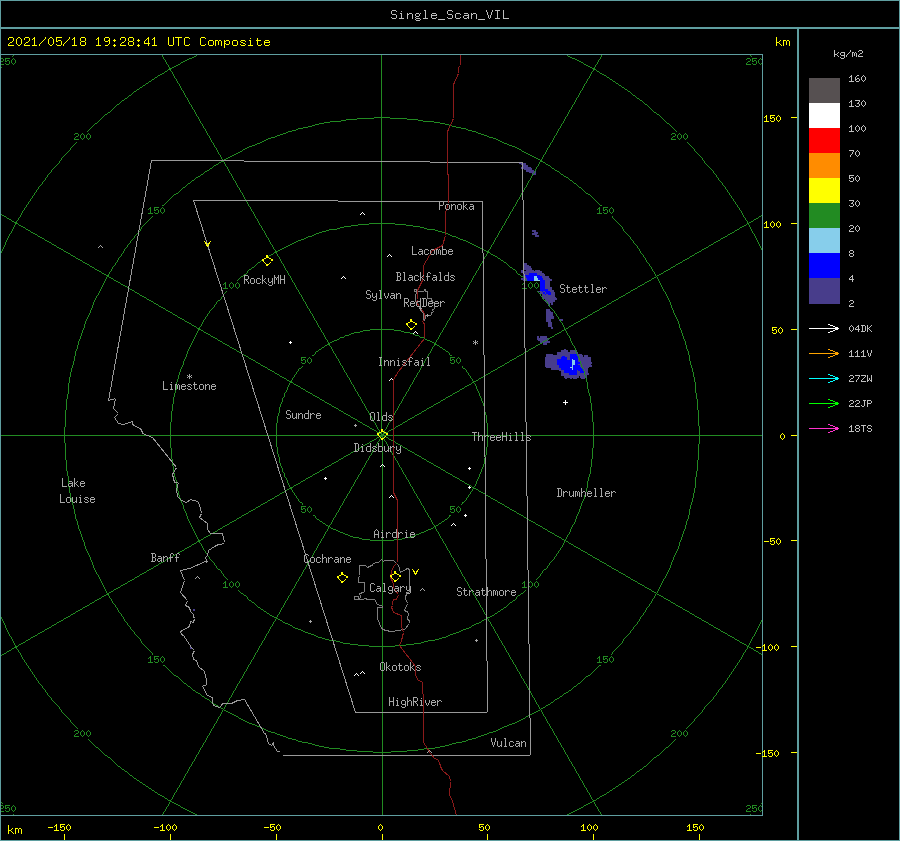This screenshot has width=900, height=841.
Task: Select the gray color swatch at top of legend
Action: (824, 91)
